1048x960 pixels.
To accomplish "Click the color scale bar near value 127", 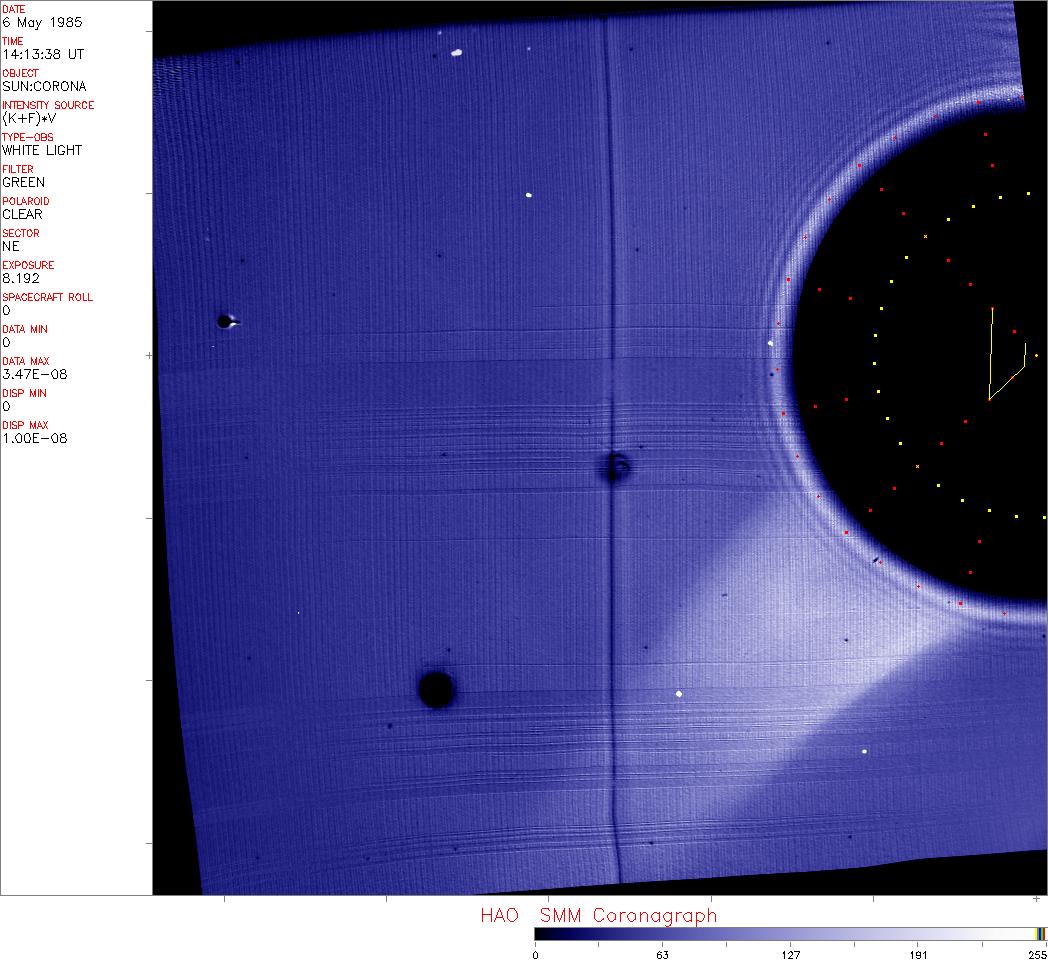I will [x=790, y=934].
